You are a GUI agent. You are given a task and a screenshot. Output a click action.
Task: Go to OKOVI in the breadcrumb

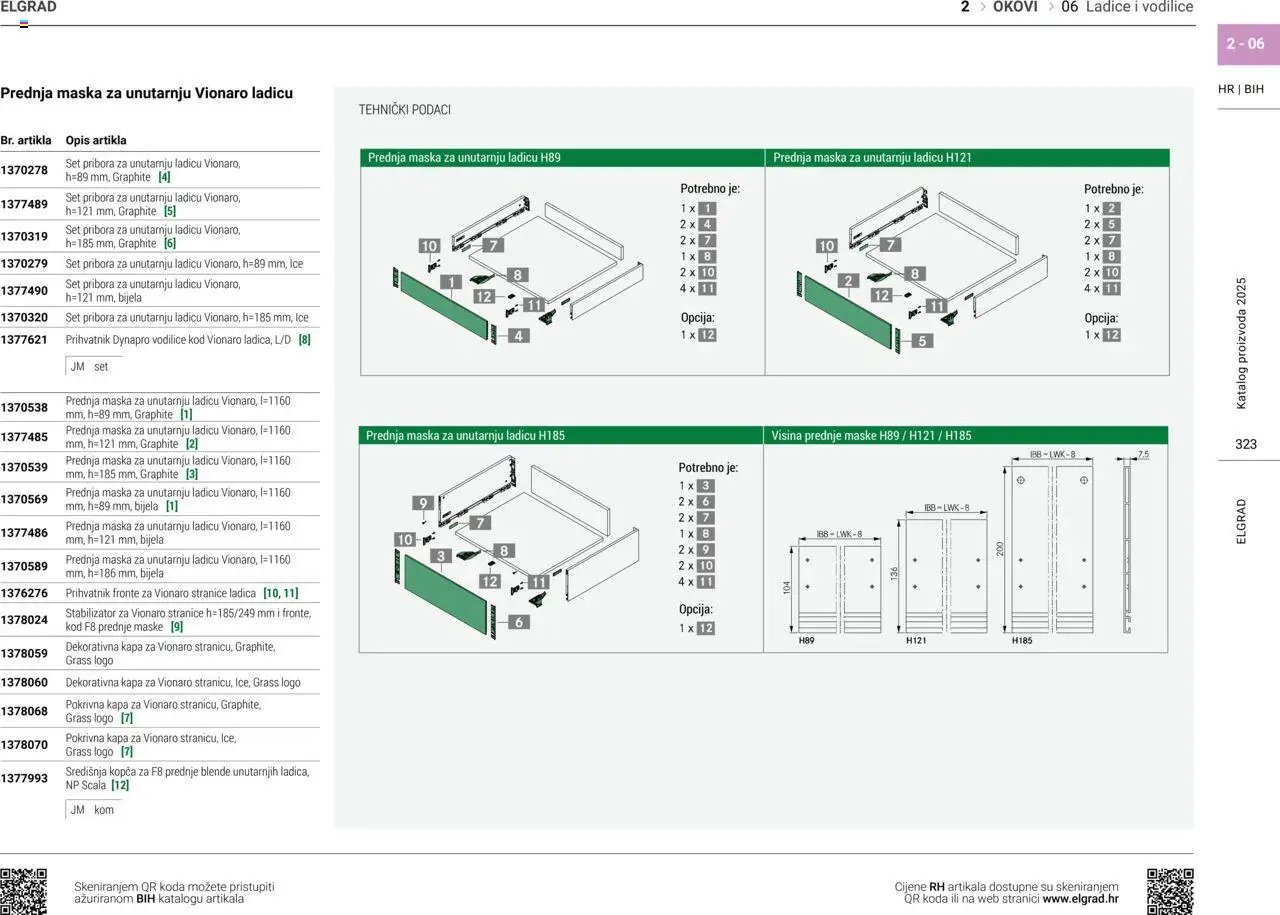[1015, 7]
